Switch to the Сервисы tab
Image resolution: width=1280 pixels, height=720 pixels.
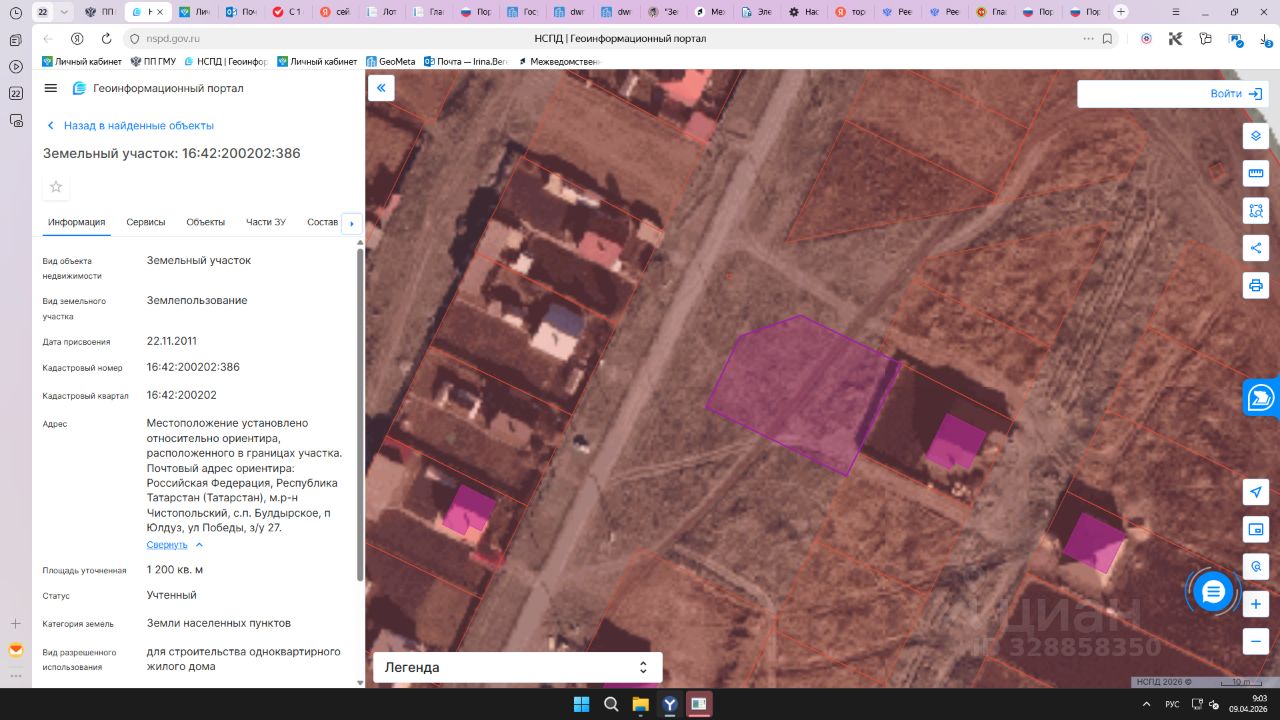tap(146, 222)
